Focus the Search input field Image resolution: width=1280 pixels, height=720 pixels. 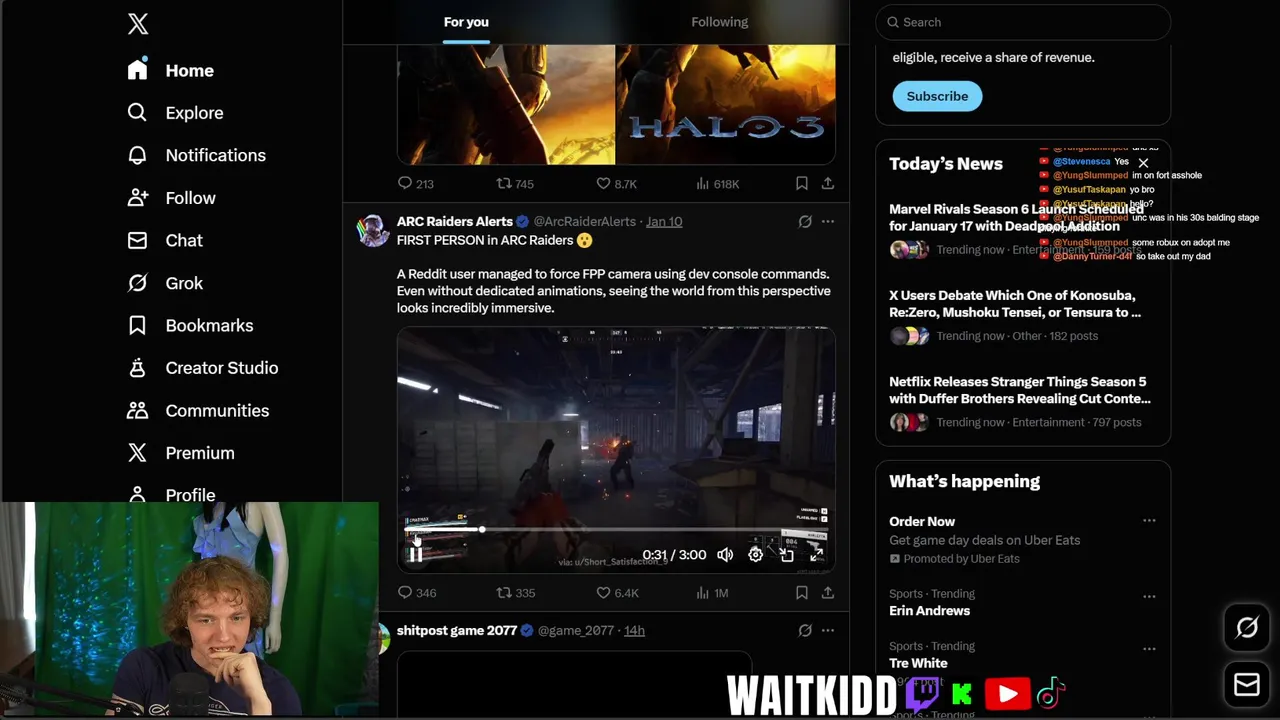point(1023,22)
